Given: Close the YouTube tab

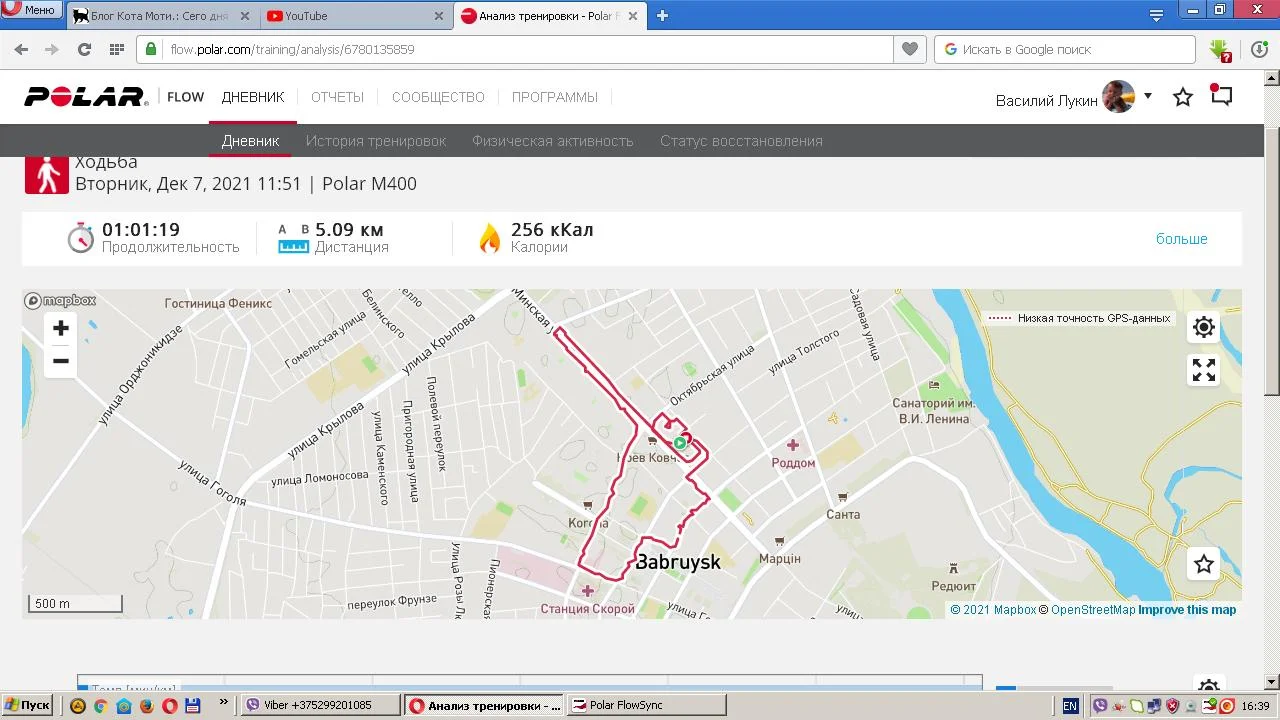Looking at the screenshot, I should [439, 16].
